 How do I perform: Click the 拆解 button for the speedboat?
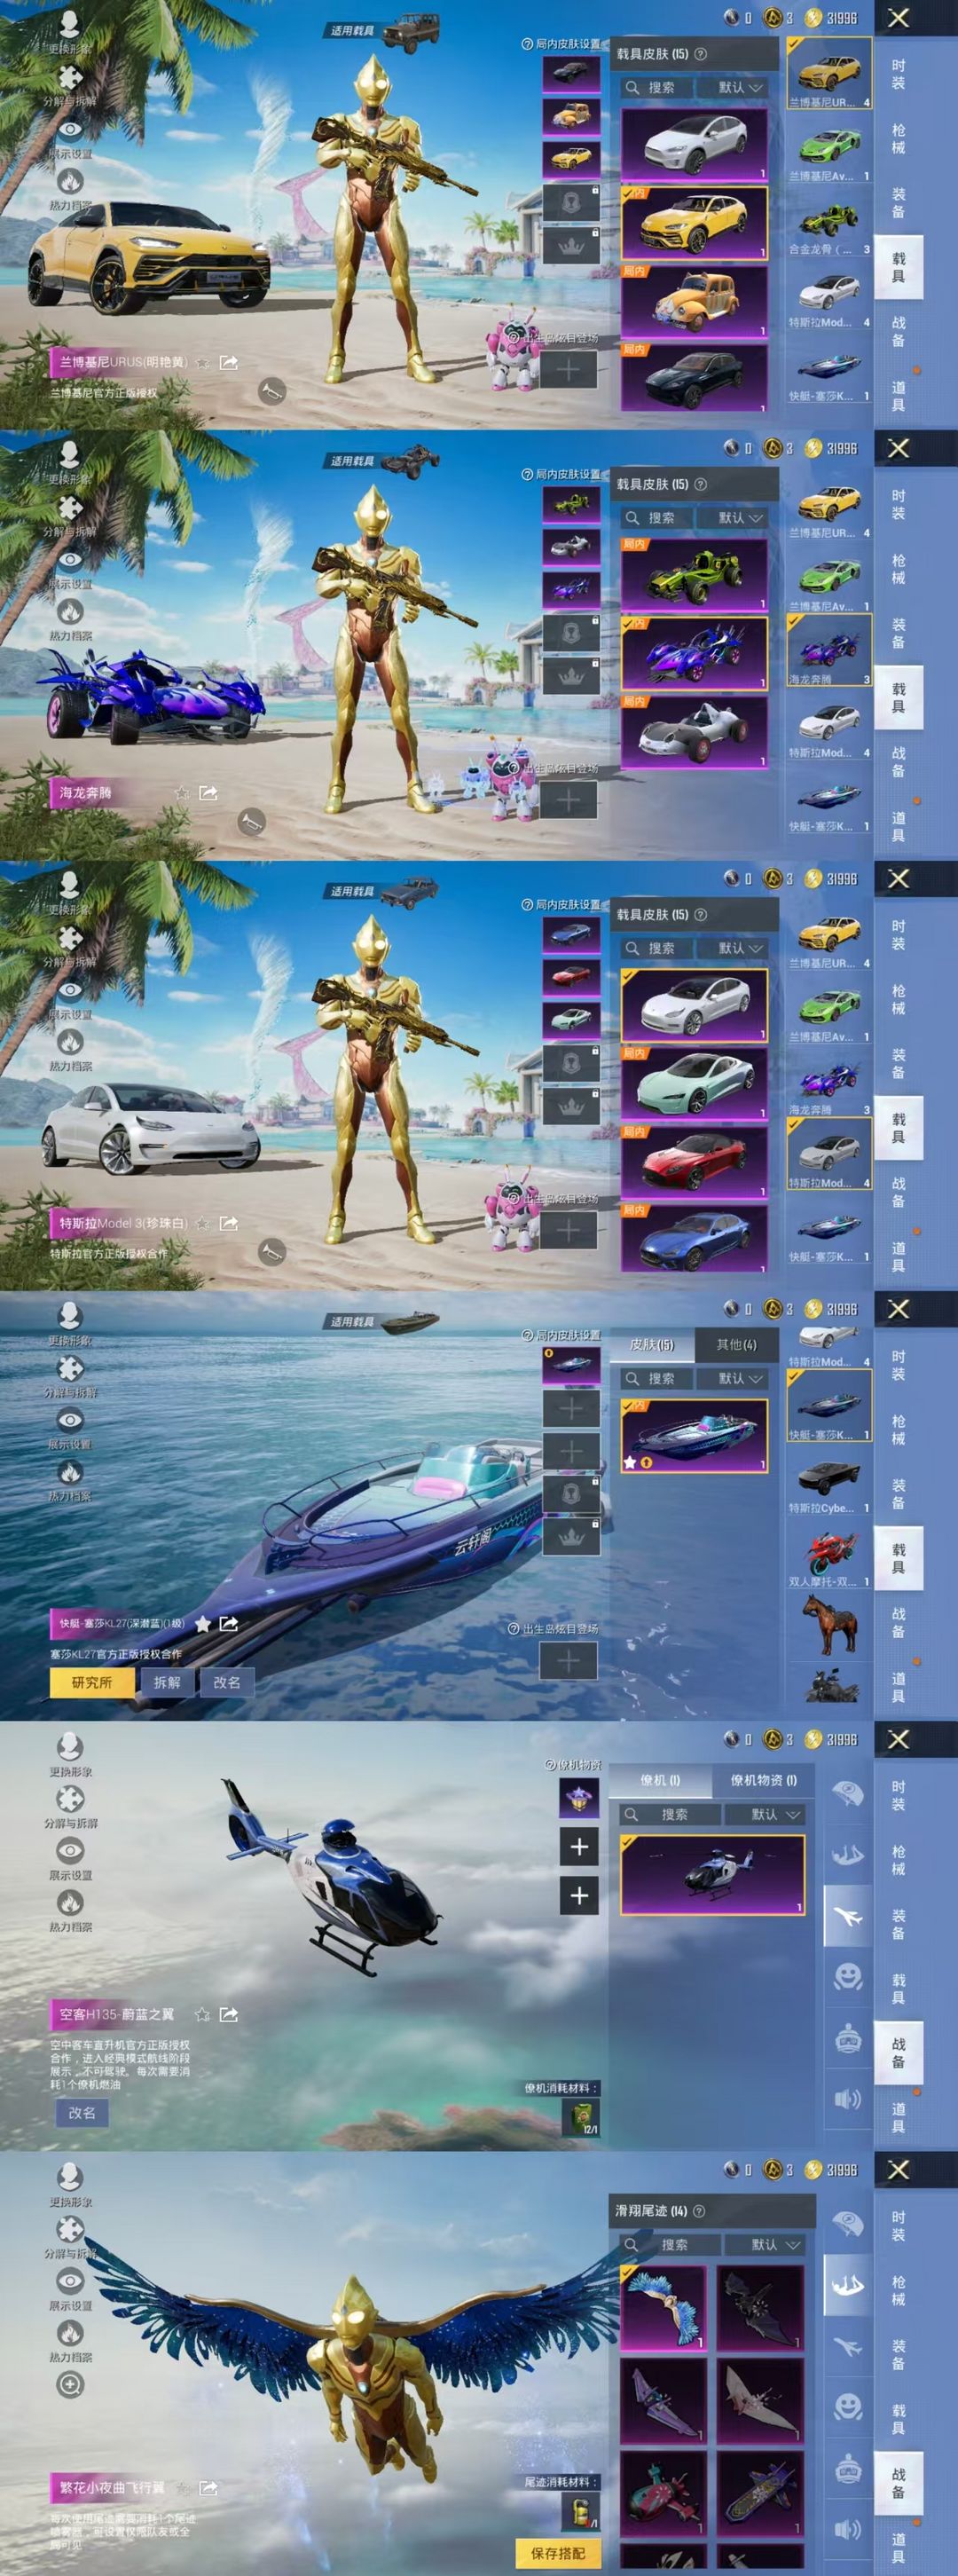pos(167,1682)
